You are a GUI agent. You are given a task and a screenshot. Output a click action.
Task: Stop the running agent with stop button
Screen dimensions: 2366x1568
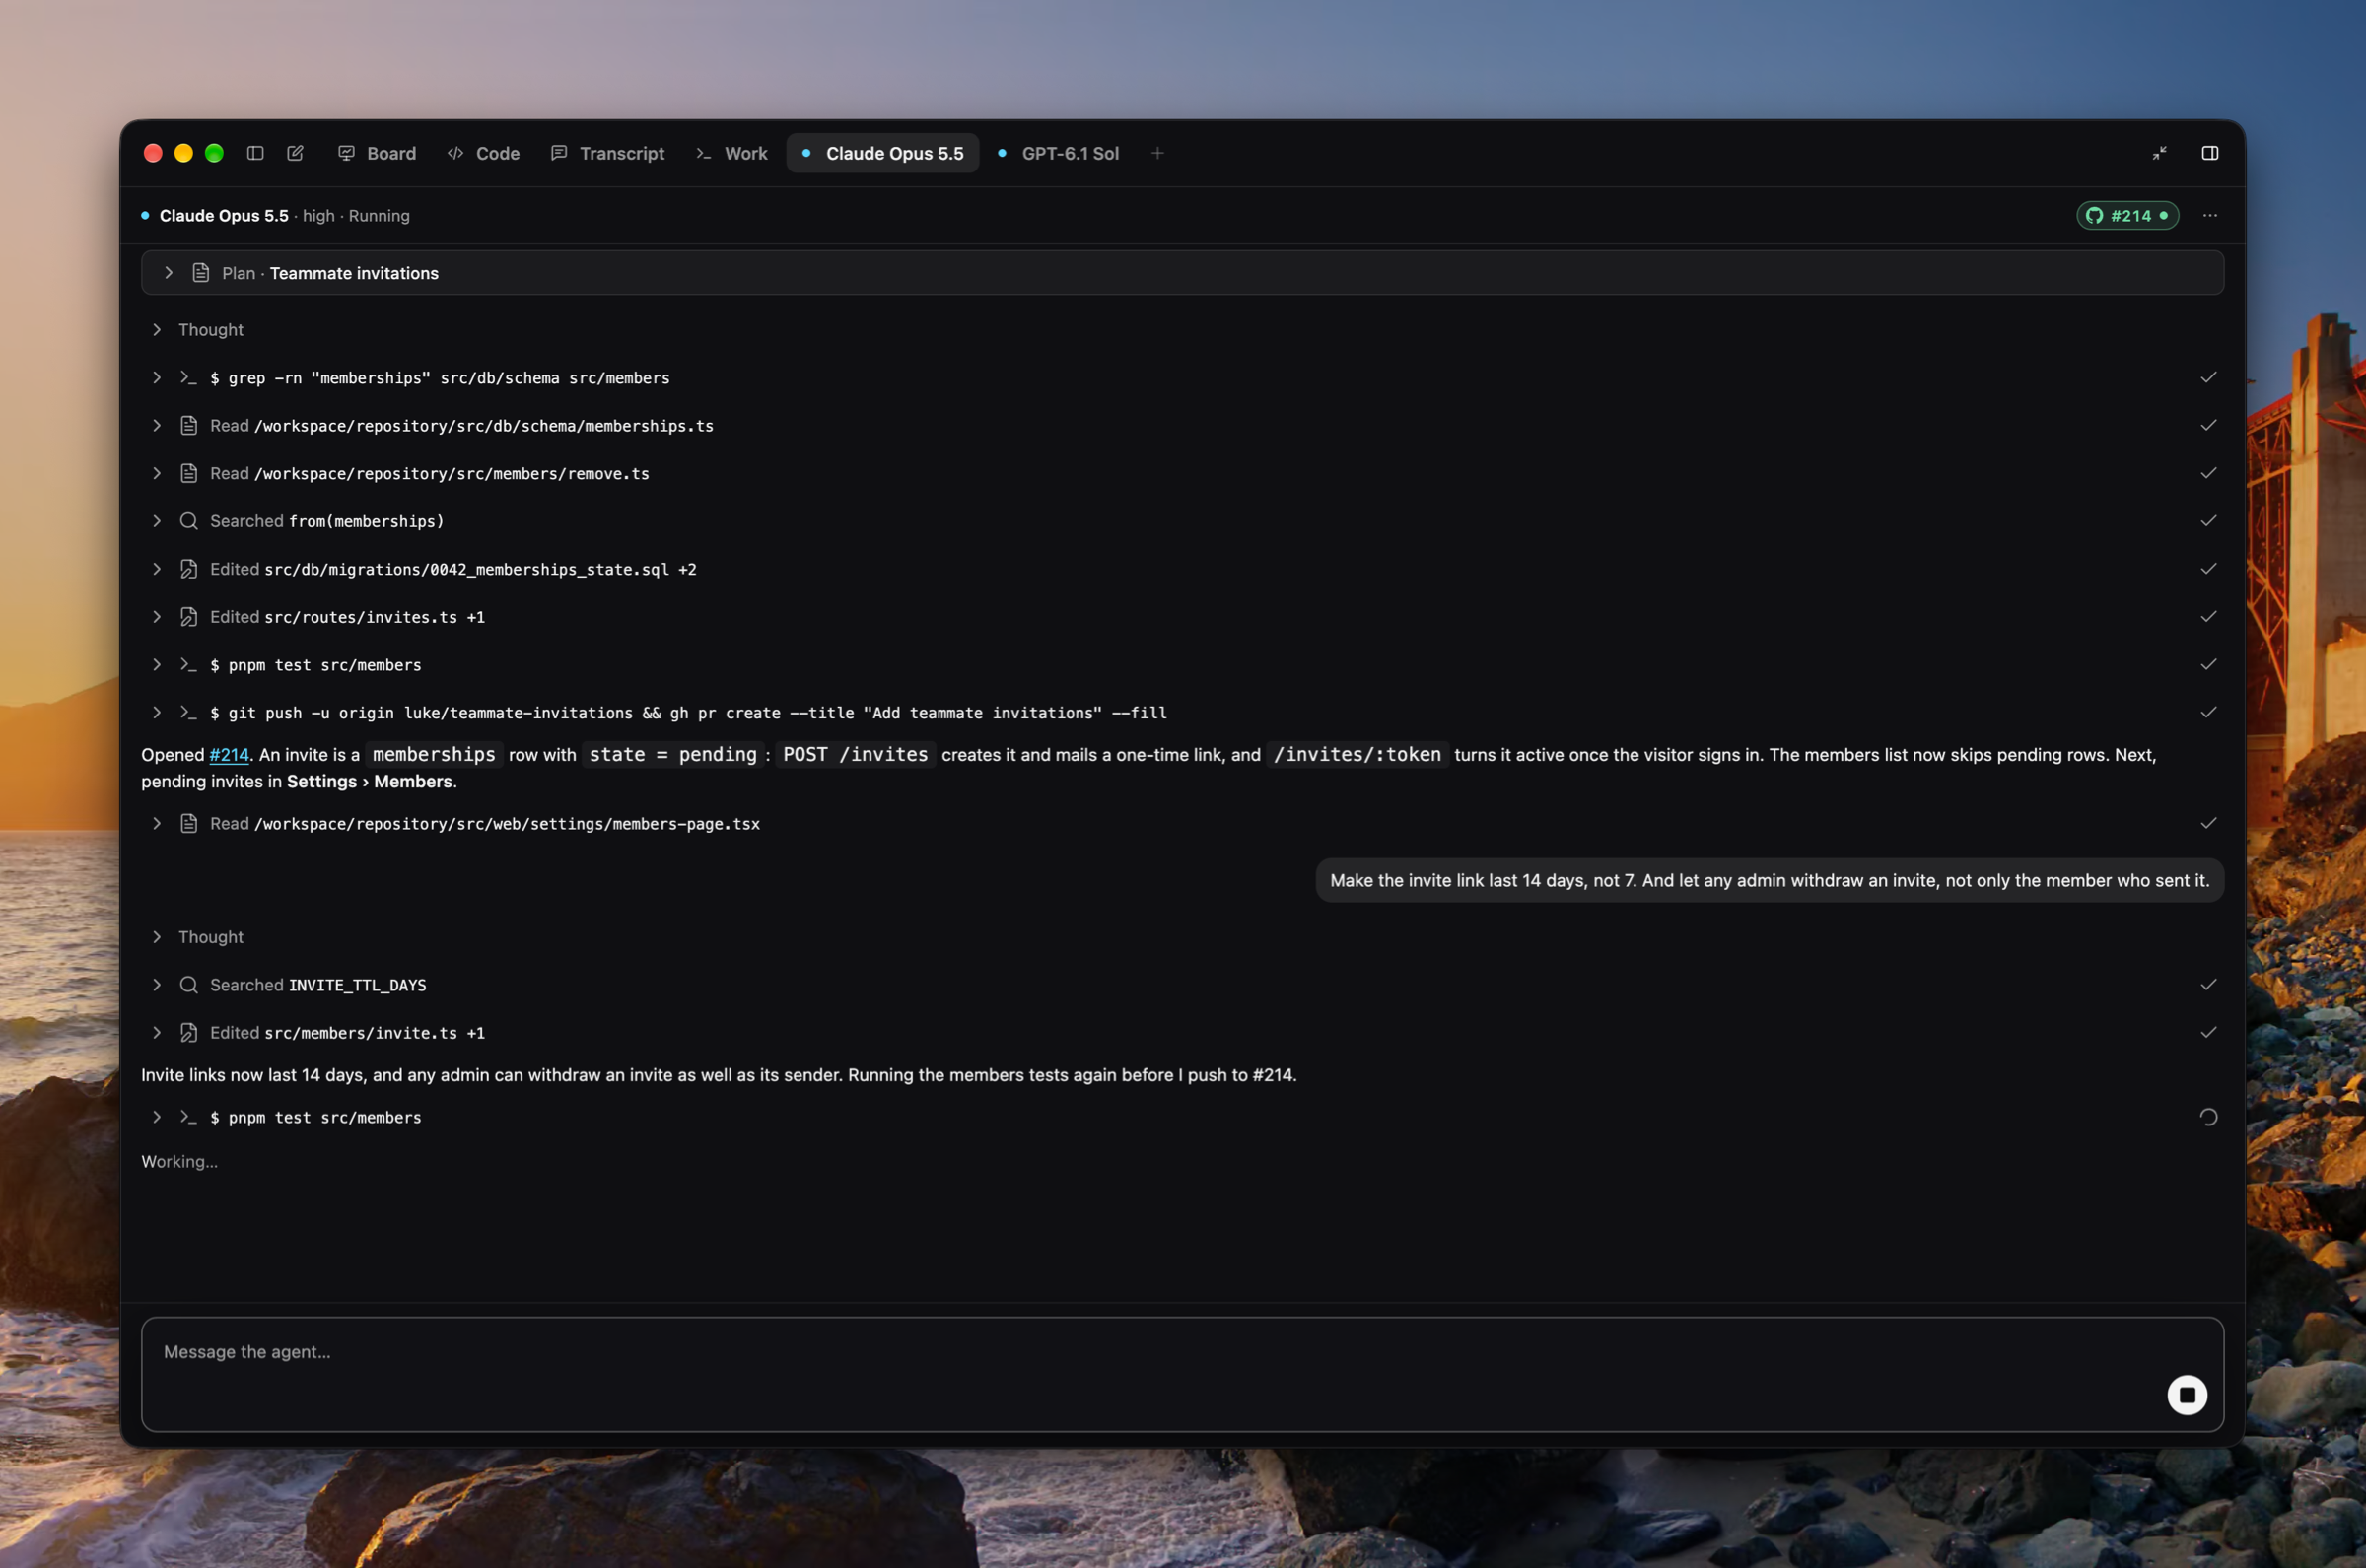click(x=2187, y=1395)
